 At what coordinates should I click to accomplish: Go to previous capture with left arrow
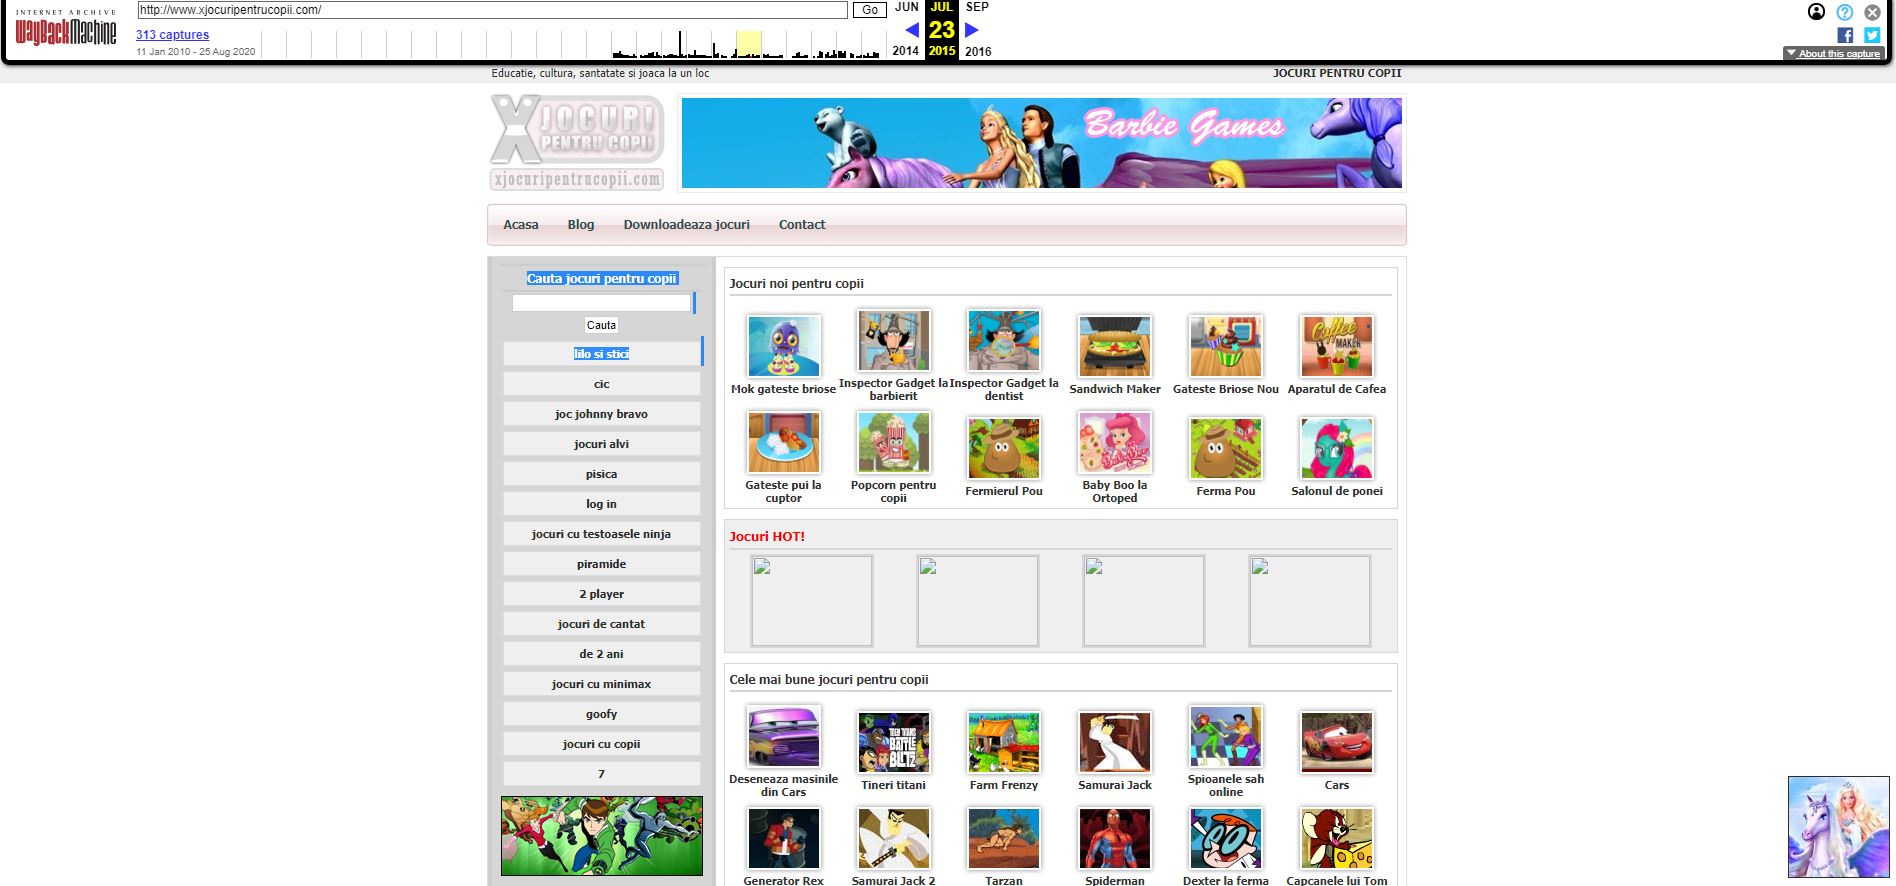911,30
